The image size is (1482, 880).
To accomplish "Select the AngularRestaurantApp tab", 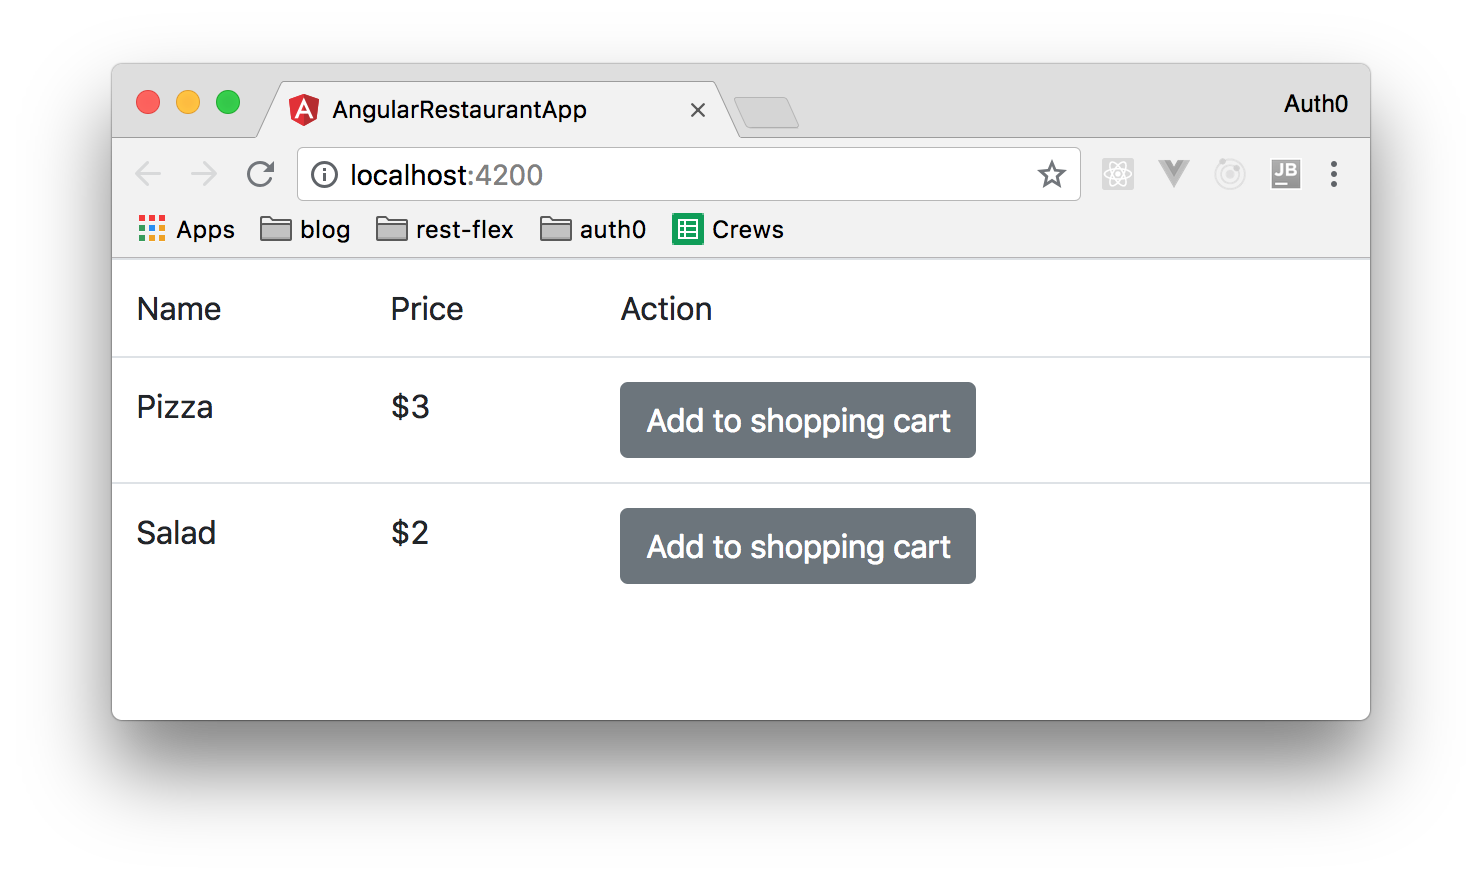I will 460,110.
